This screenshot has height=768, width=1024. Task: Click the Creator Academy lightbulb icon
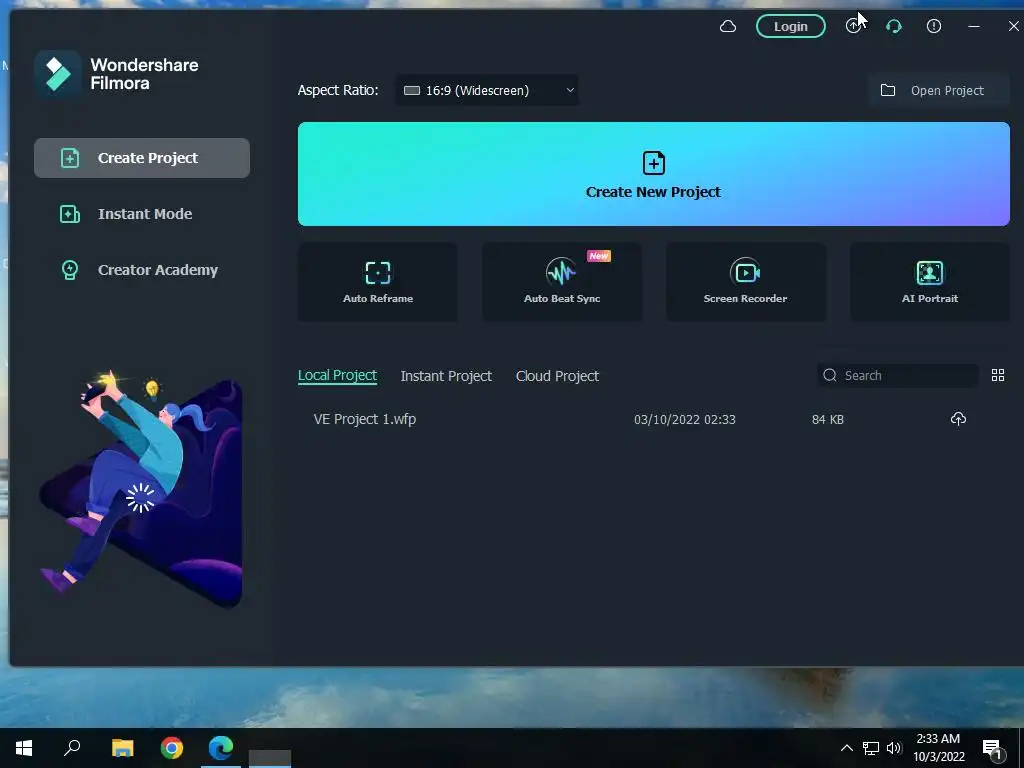tap(70, 270)
